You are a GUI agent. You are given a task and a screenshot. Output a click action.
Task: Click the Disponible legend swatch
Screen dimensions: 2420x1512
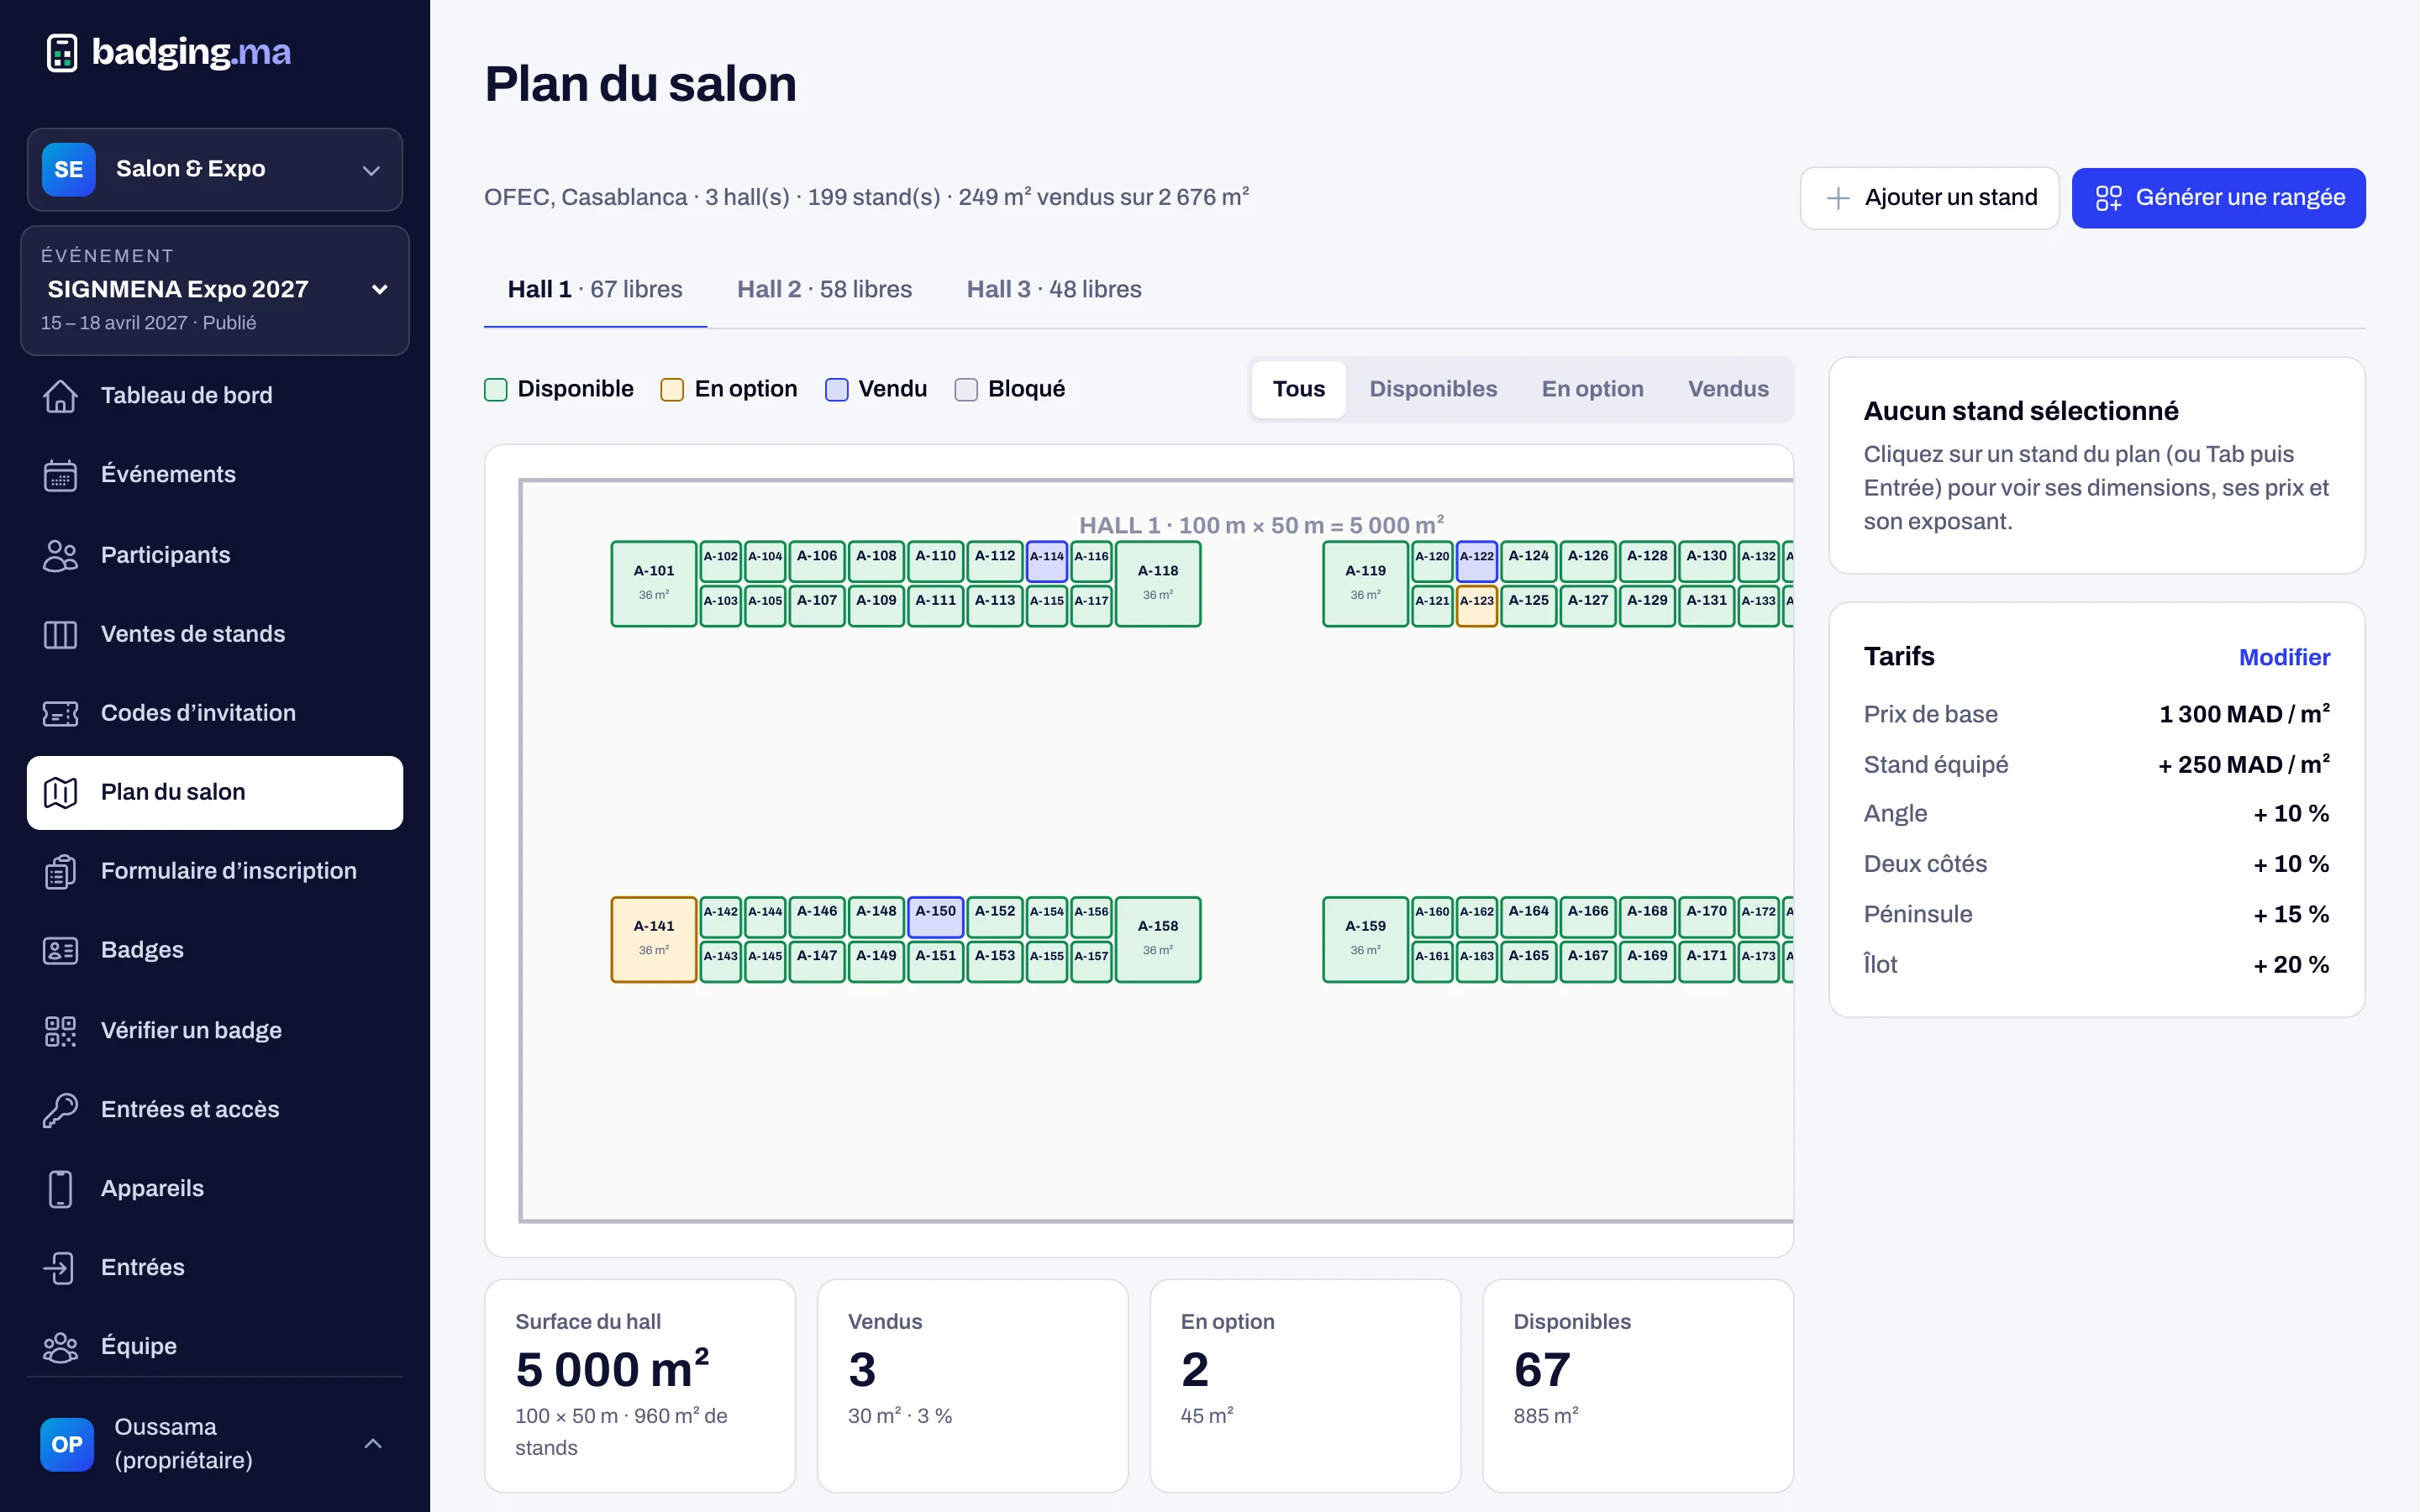pyautogui.click(x=496, y=389)
